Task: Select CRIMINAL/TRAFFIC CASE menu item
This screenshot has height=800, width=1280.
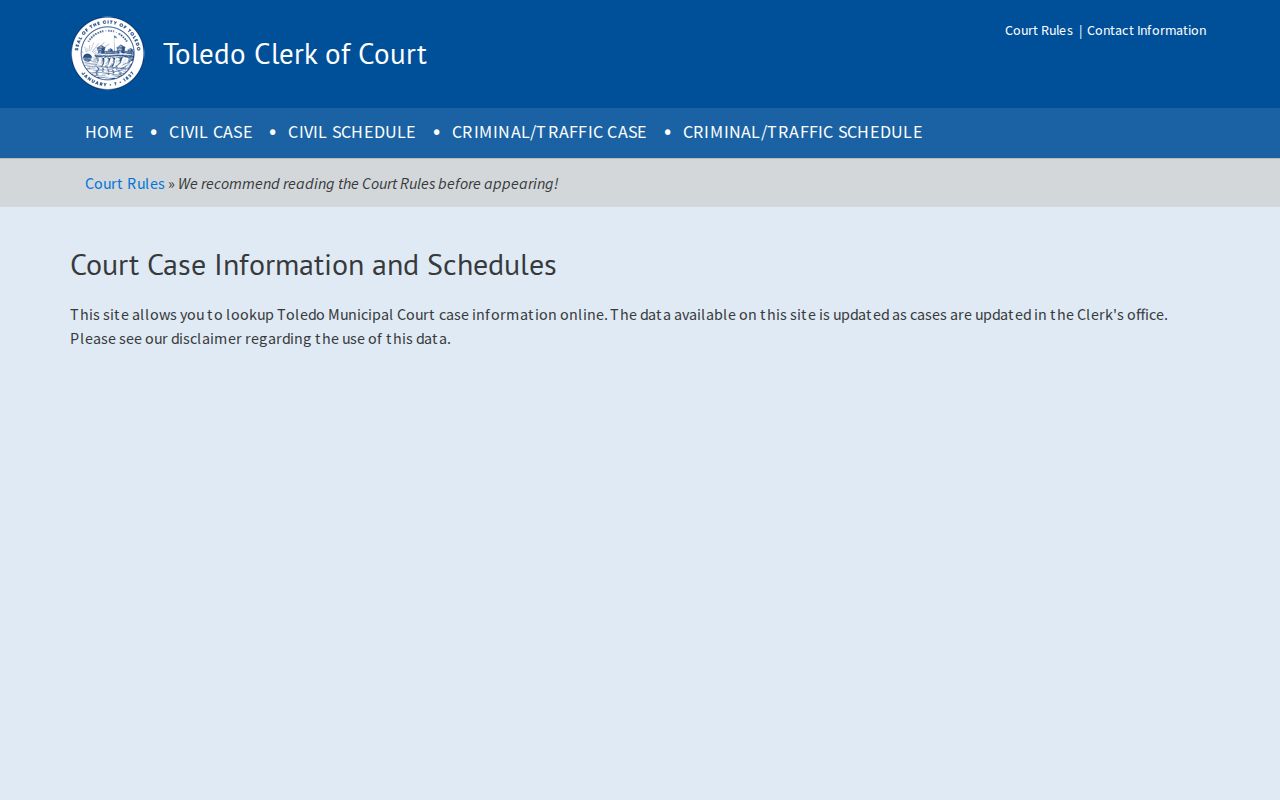Action: click(x=549, y=132)
